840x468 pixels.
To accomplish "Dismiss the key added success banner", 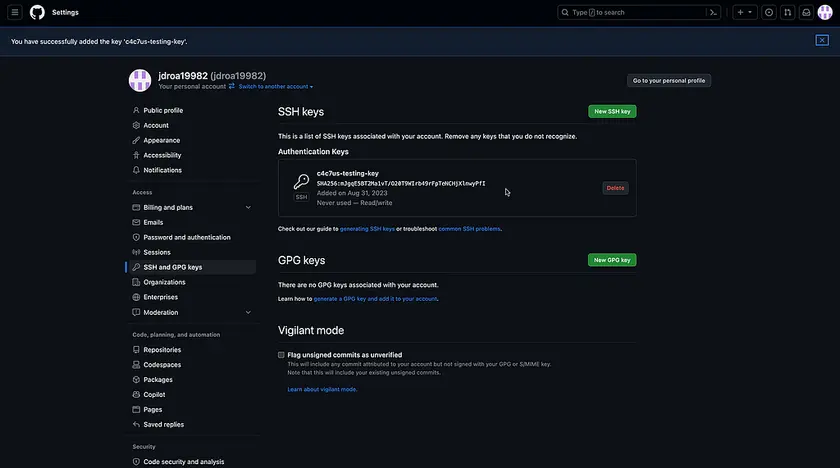I will pyautogui.click(x=822, y=40).
